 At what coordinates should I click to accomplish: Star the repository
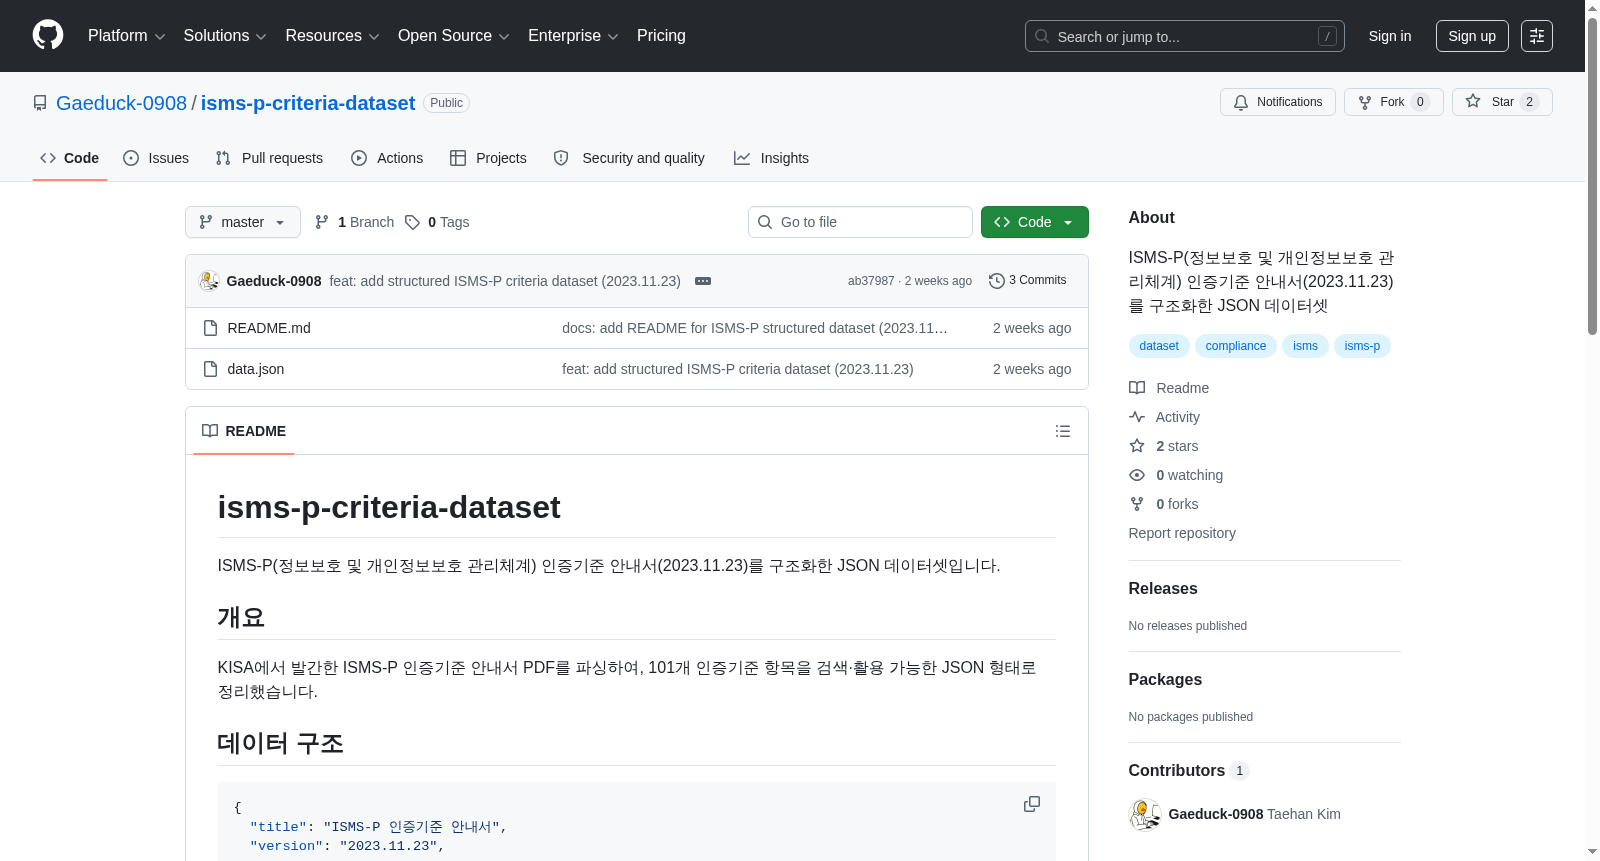click(1501, 102)
